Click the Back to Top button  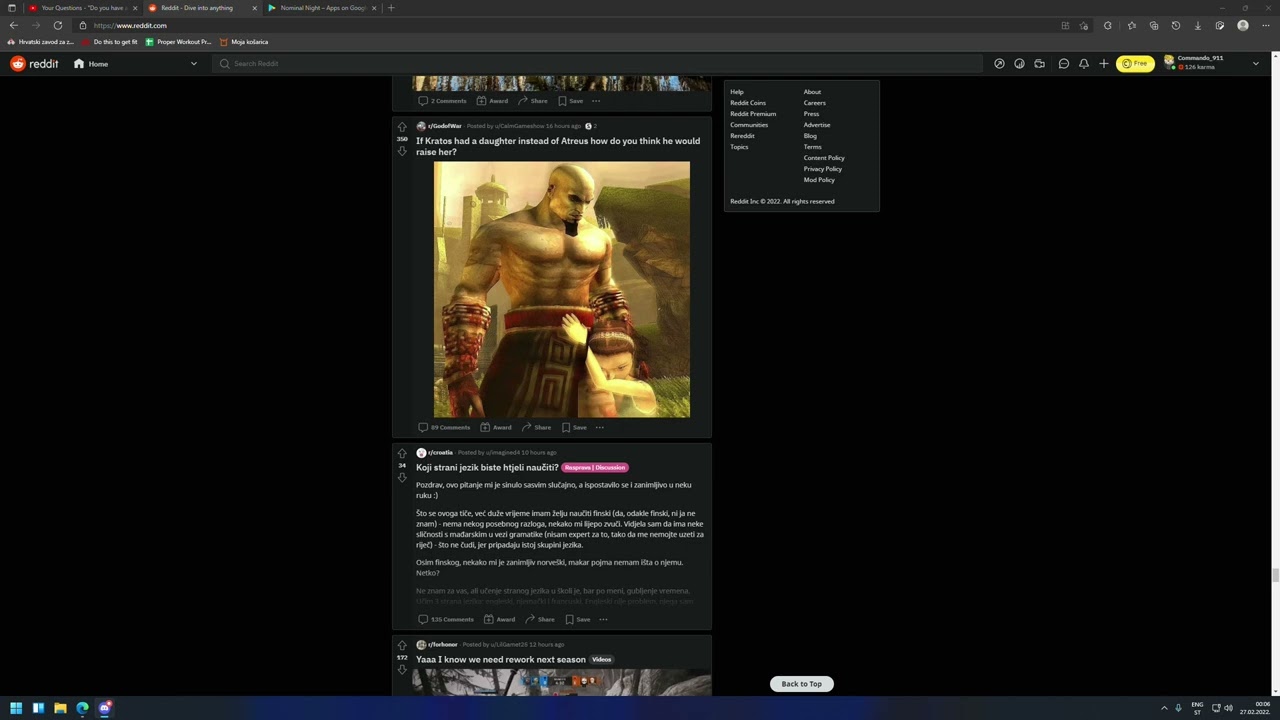coord(802,684)
